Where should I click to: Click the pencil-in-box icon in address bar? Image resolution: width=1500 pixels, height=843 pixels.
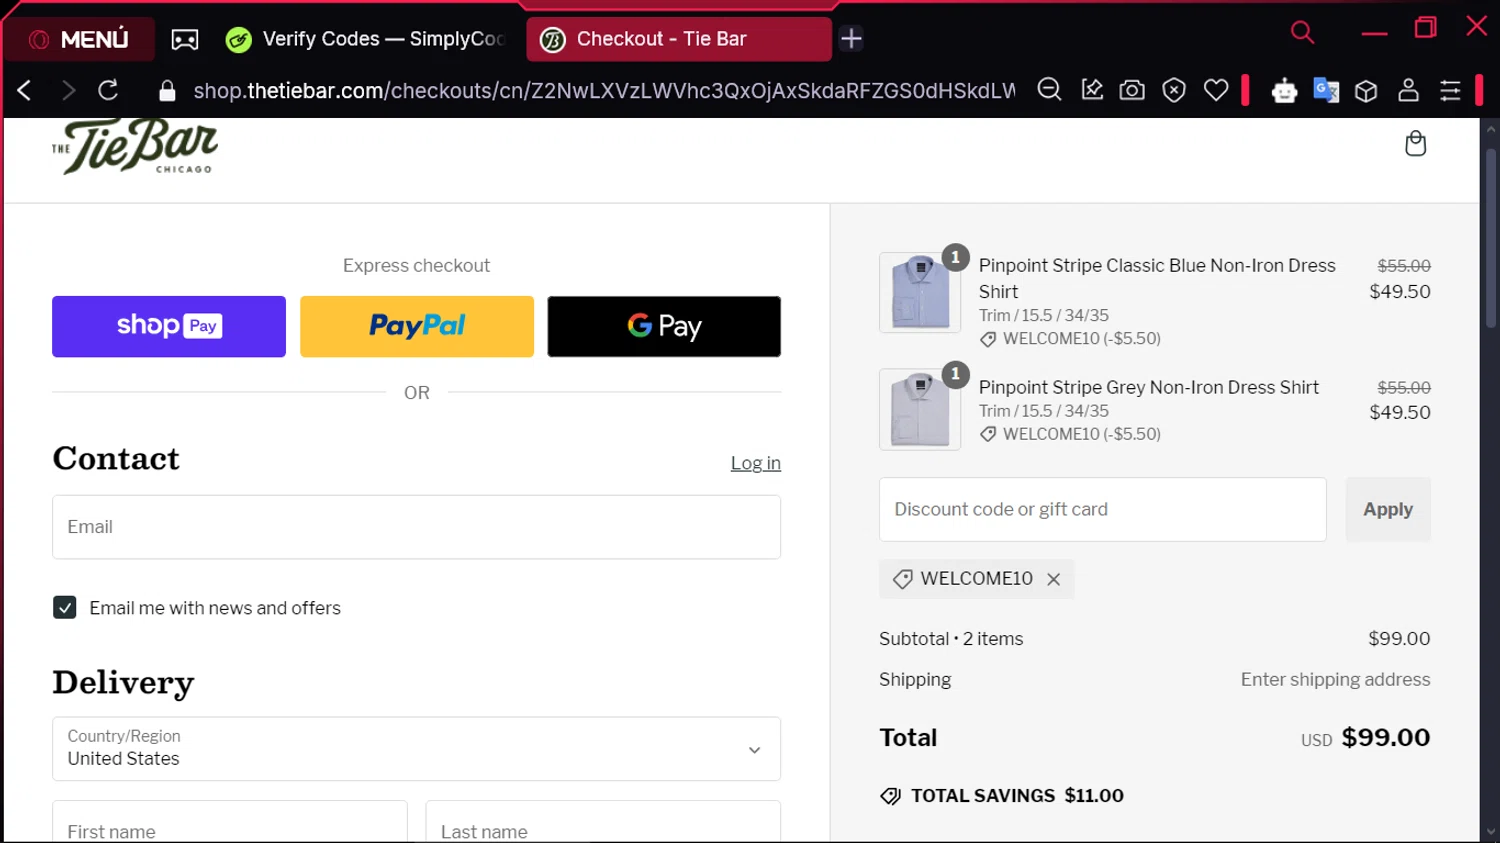point(1092,90)
